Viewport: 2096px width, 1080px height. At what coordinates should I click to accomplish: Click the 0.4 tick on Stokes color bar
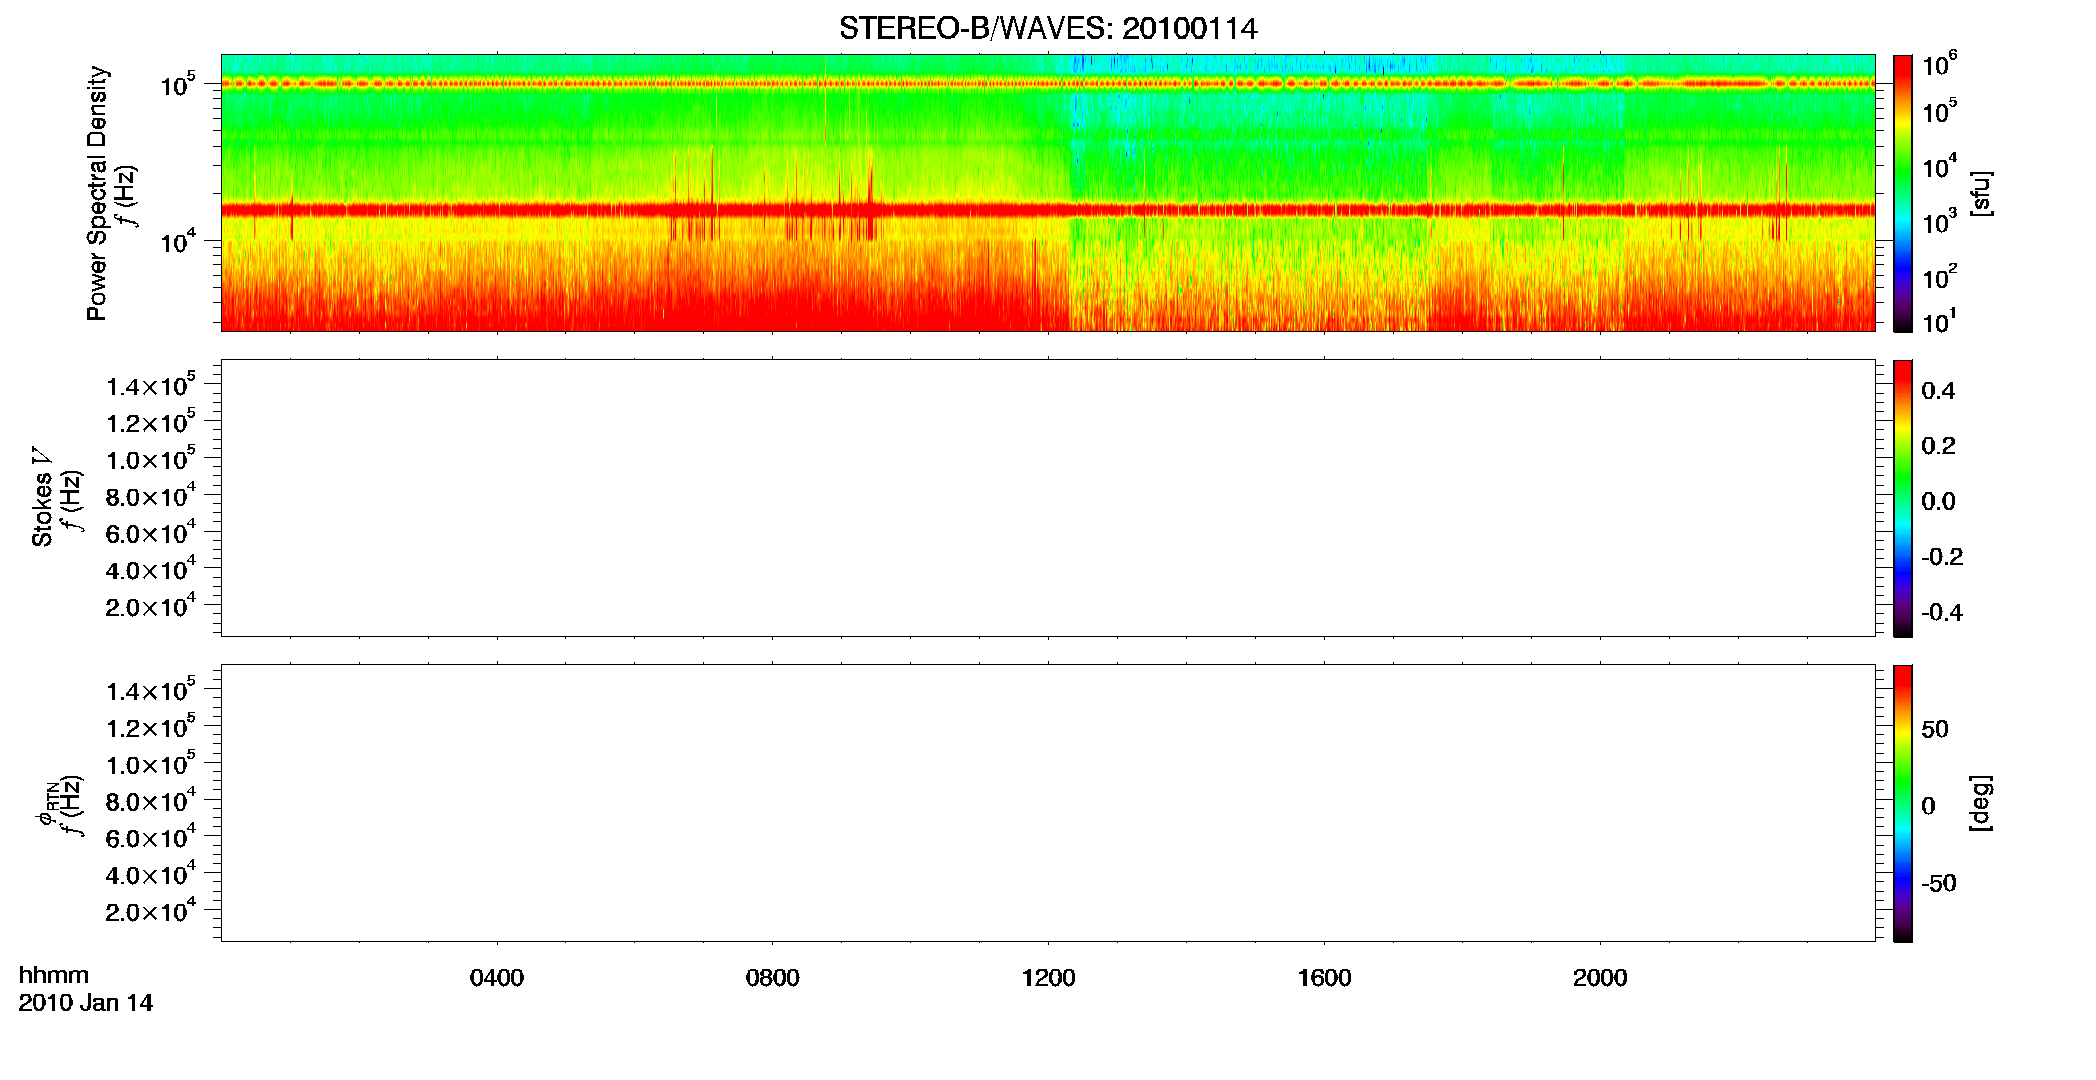[1938, 391]
